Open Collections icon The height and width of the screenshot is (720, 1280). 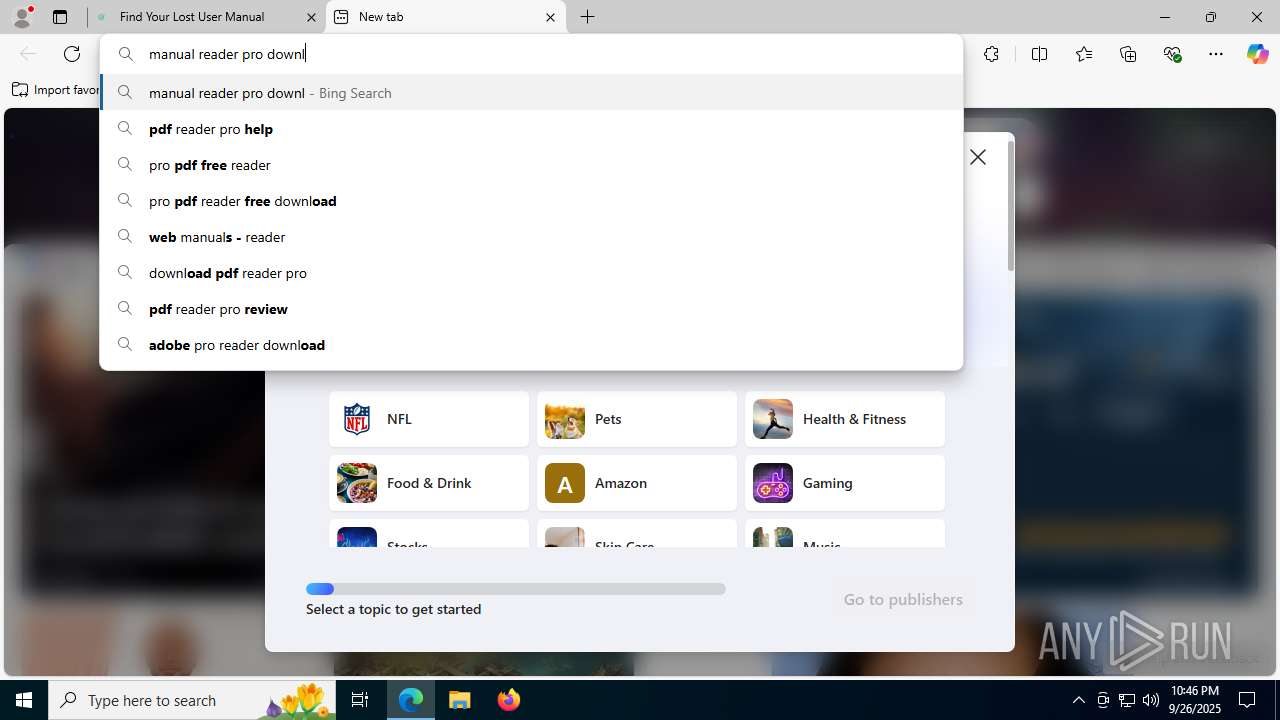click(x=1128, y=54)
